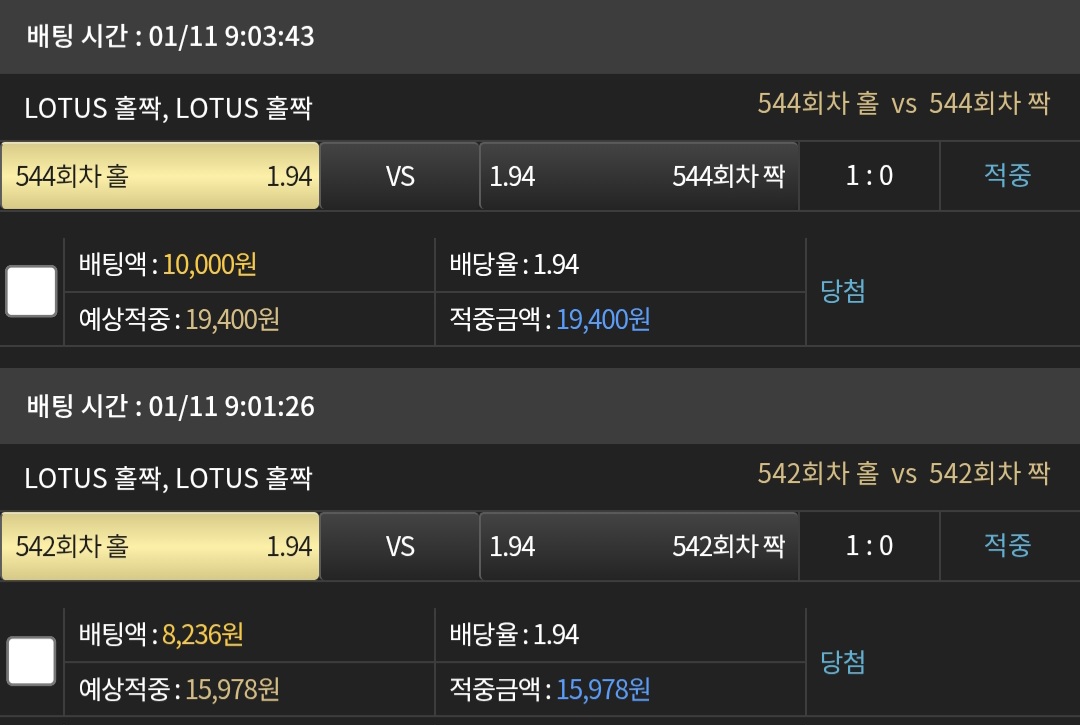Tick the checkbox for the 8,236원 bet
Image resolution: width=1080 pixels, height=725 pixels.
click(31, 661)
